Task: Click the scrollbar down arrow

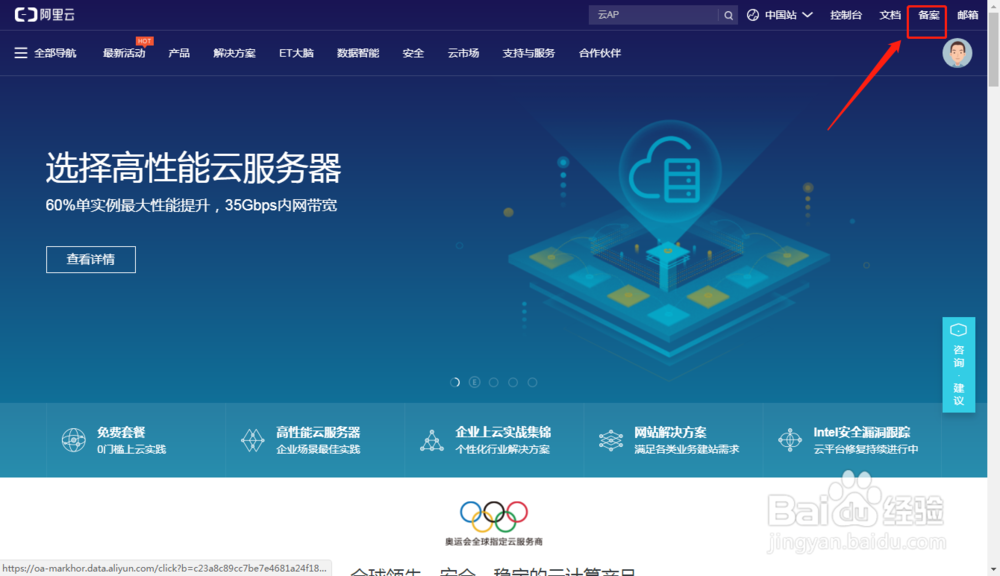Action: click(x=994, y=569)
